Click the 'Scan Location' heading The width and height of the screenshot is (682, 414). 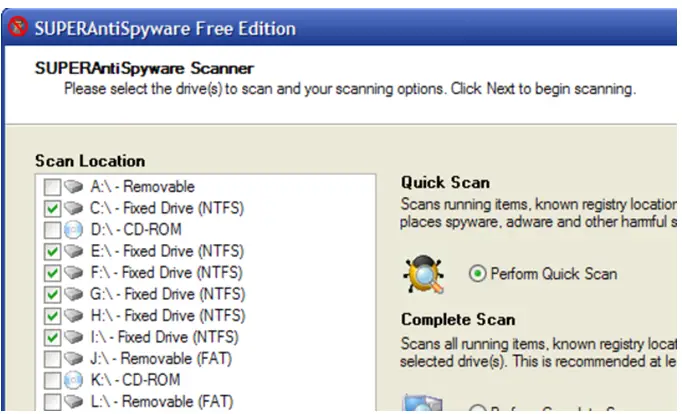point(90,161)
